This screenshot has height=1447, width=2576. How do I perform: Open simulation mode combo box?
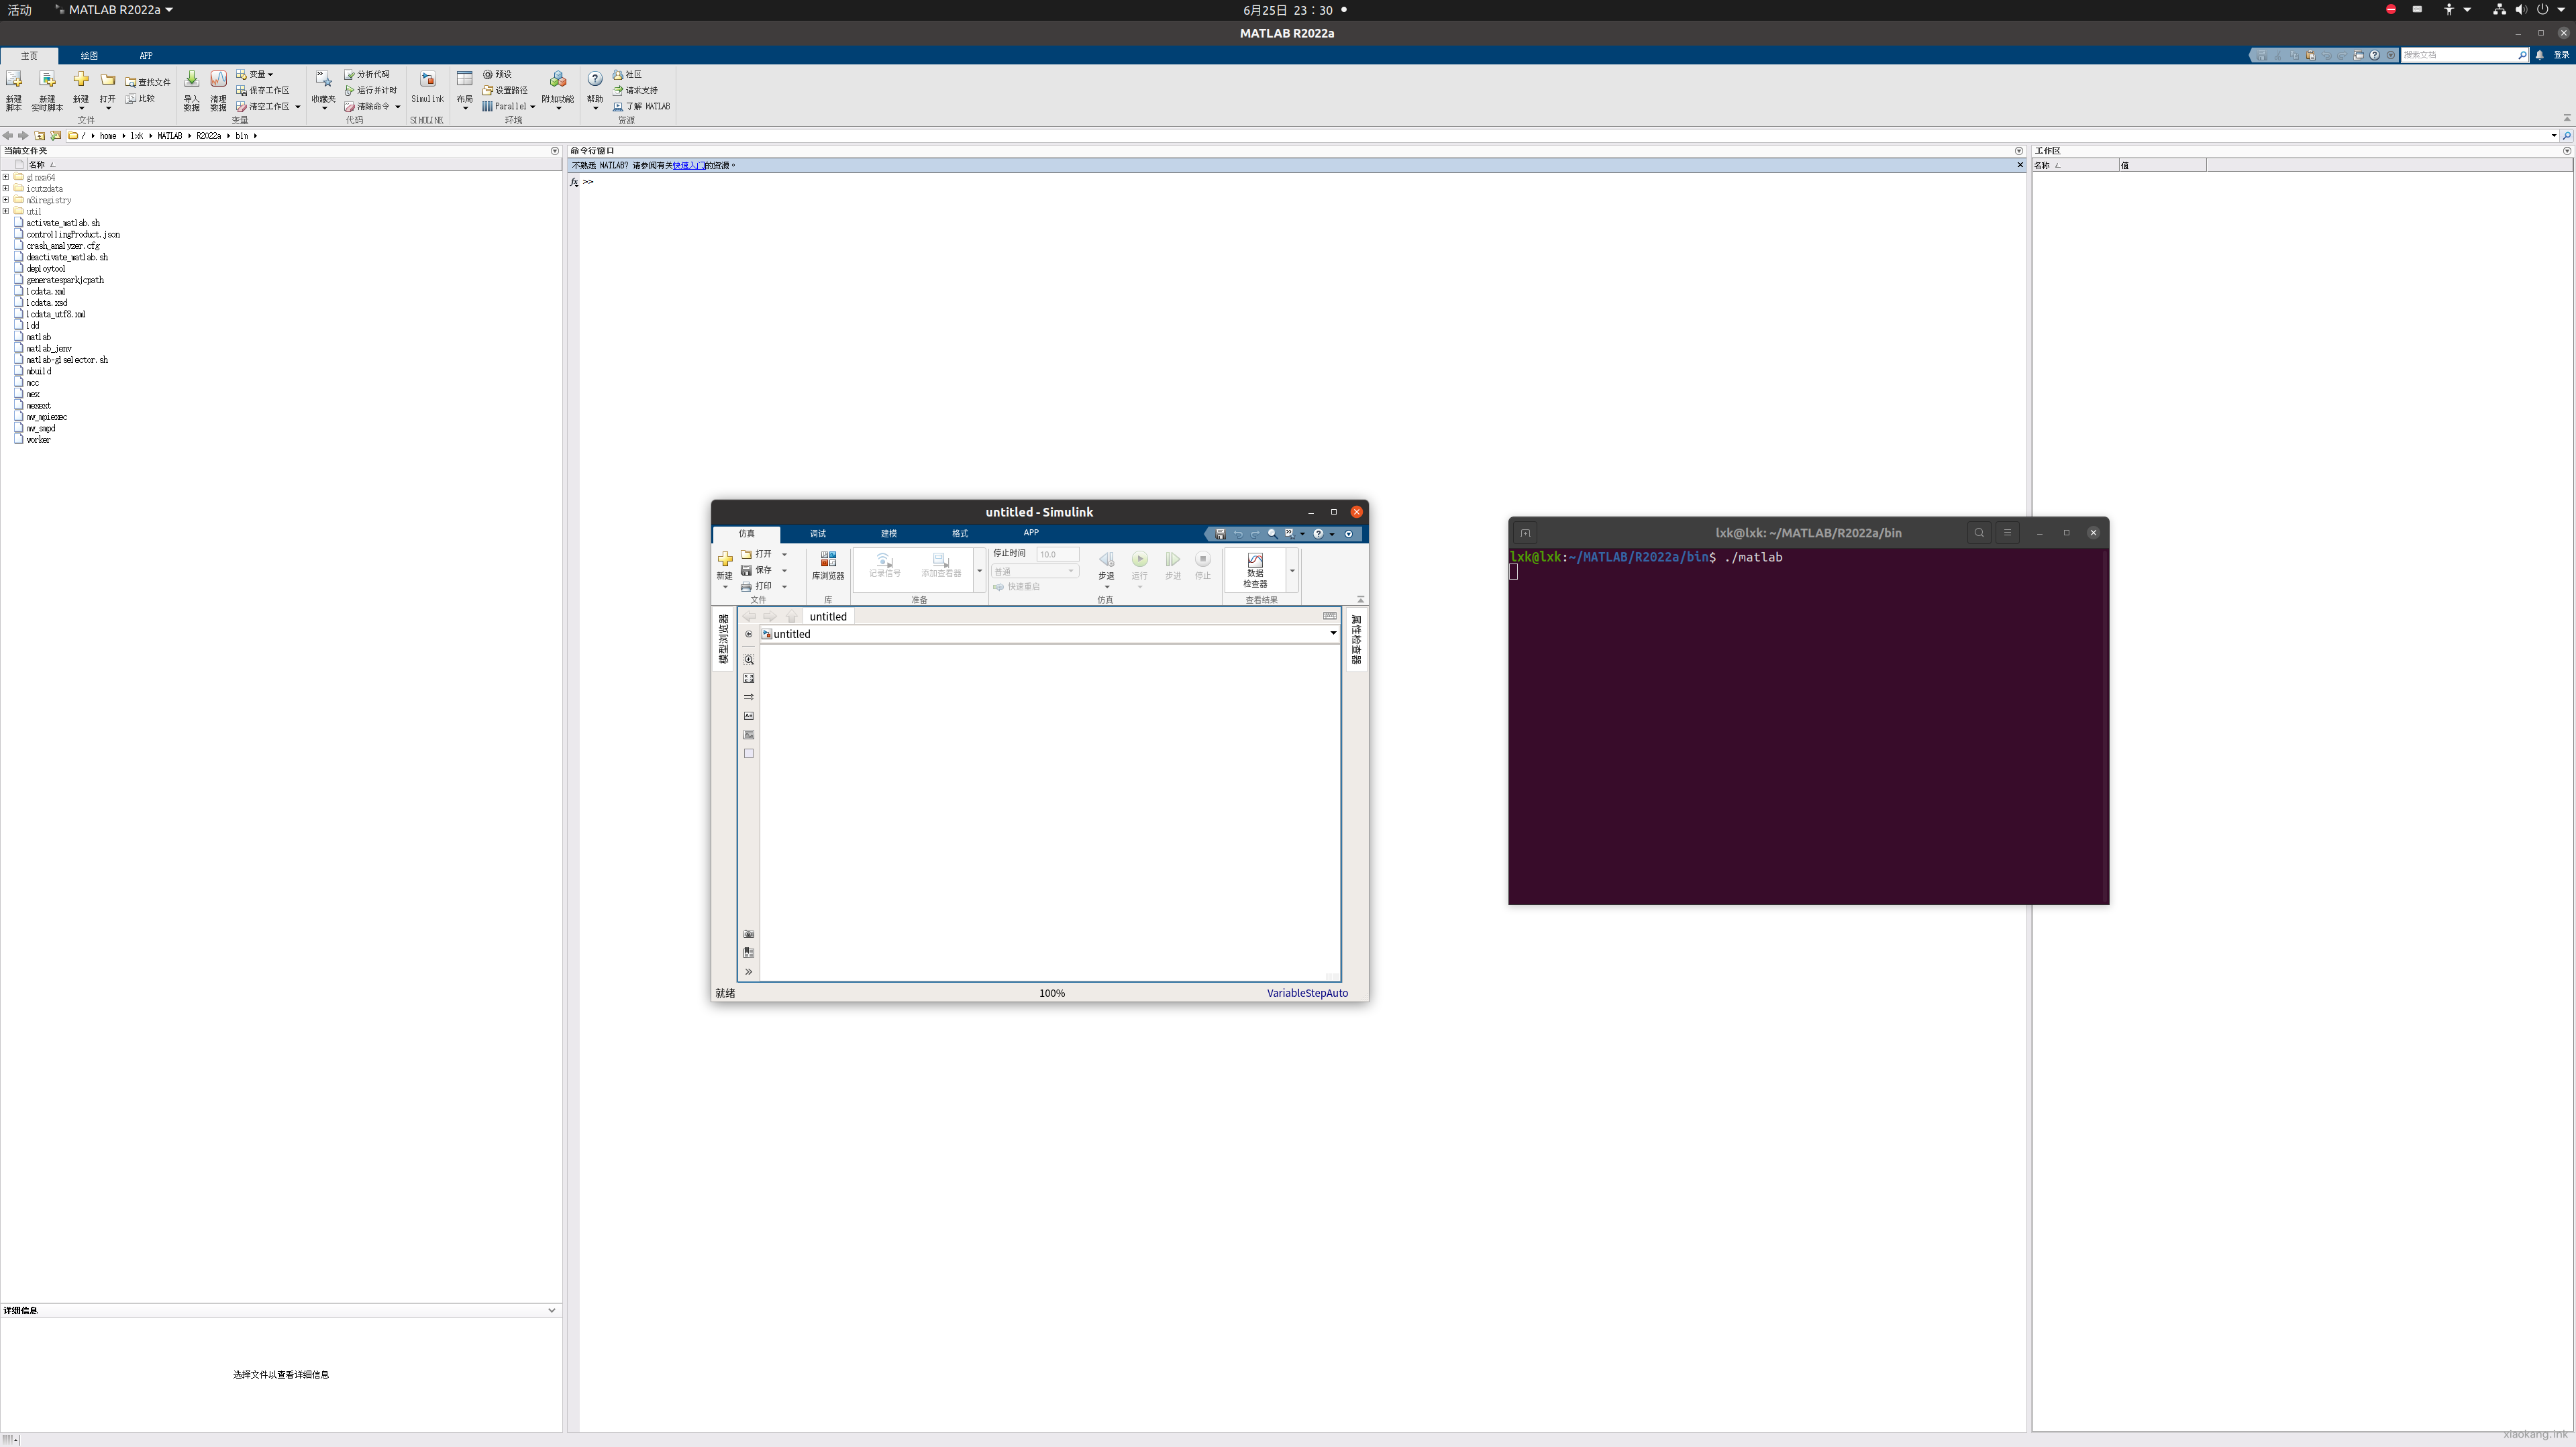(1035, 571)
